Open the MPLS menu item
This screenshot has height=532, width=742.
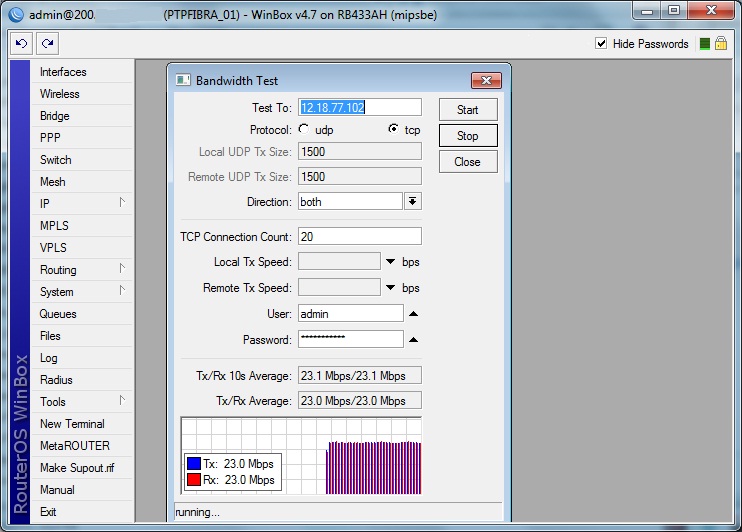click(81, 226)
